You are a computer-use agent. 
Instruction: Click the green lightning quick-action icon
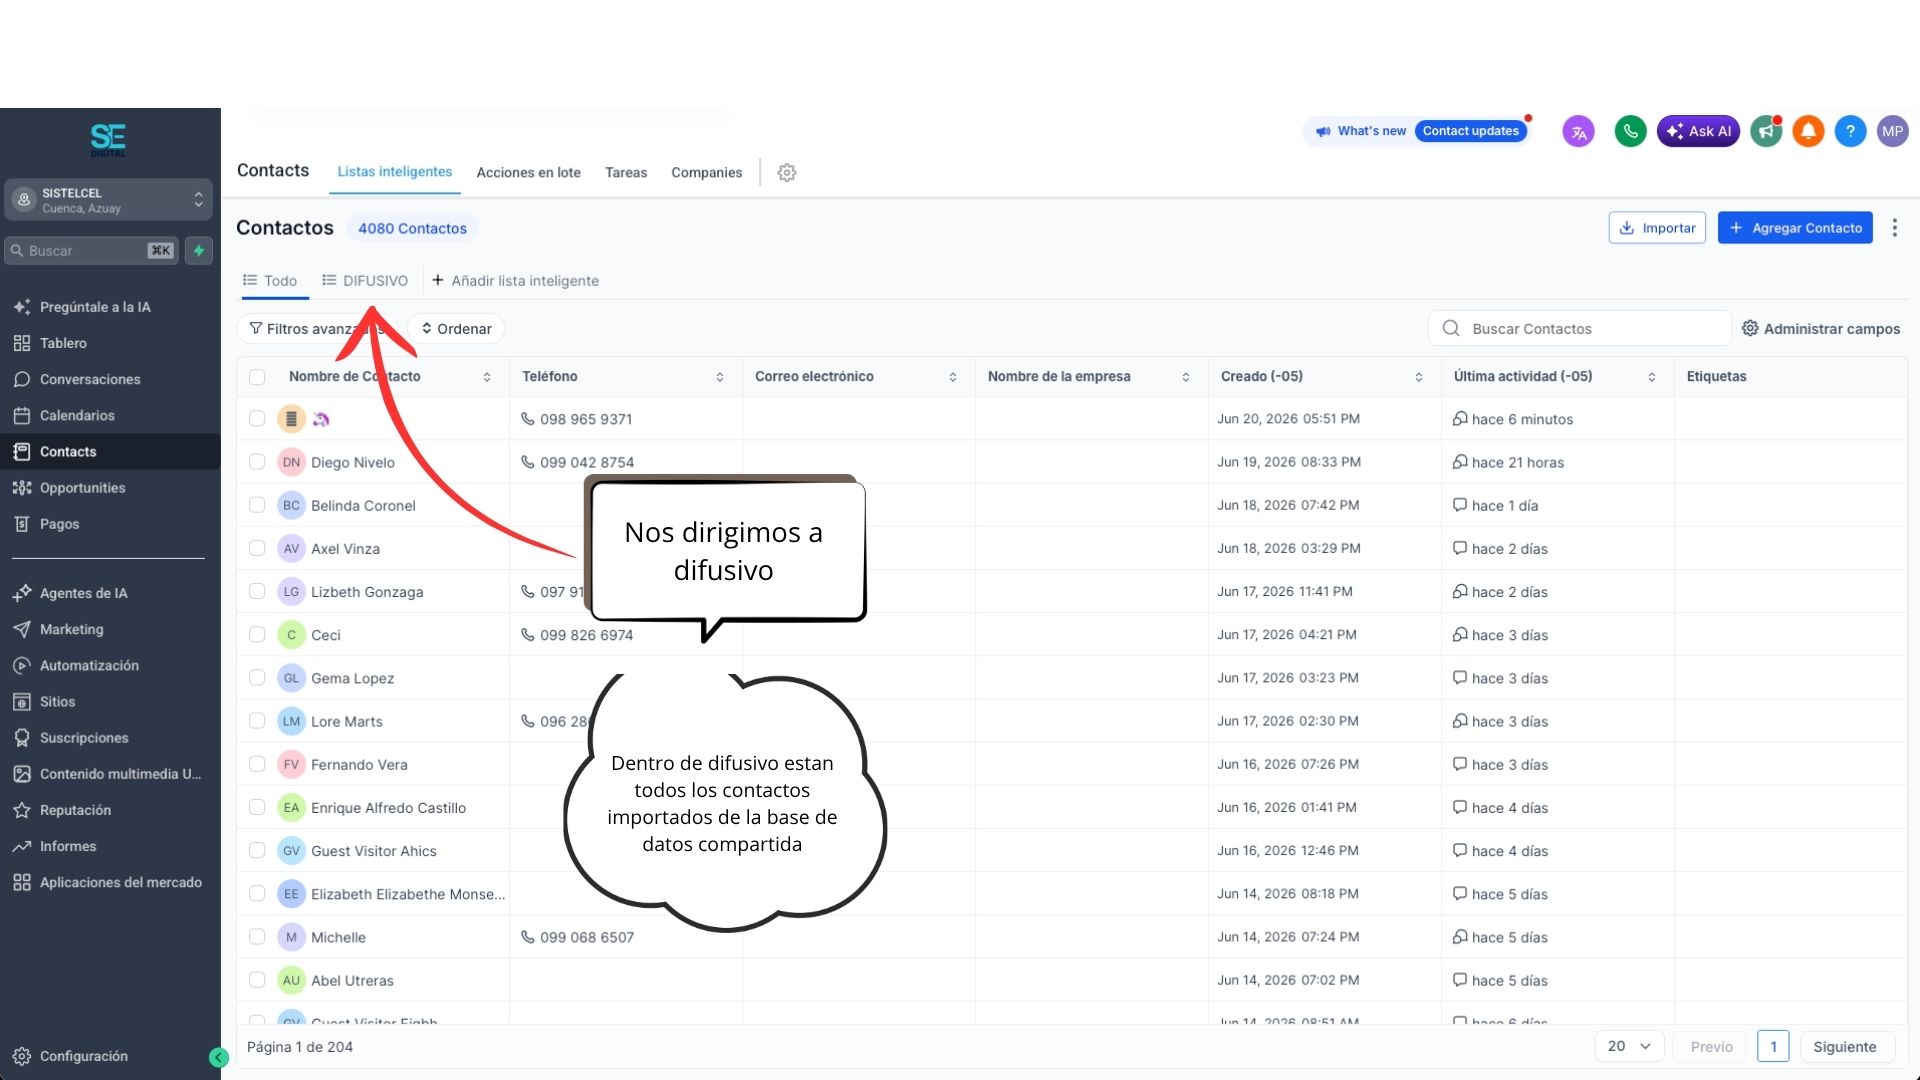click(199, 251)
